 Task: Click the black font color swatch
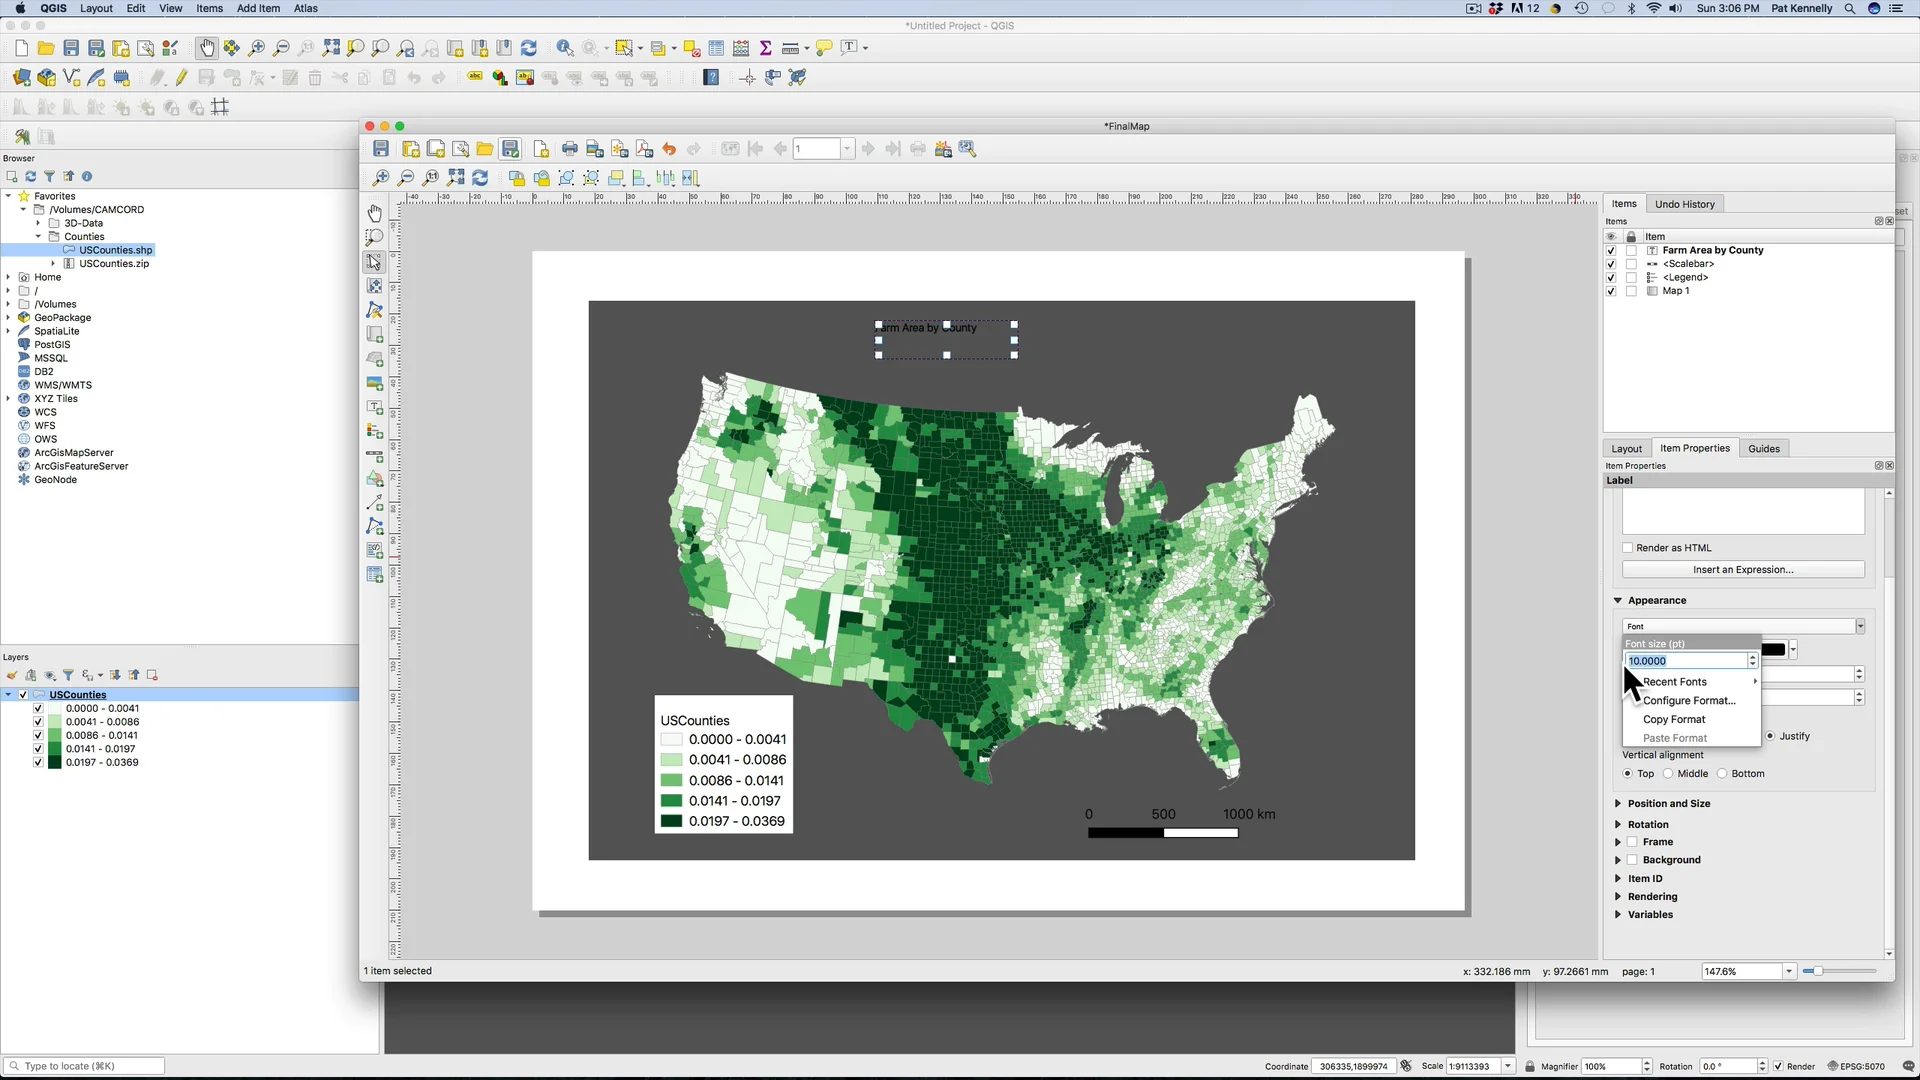pos(1773,650)
